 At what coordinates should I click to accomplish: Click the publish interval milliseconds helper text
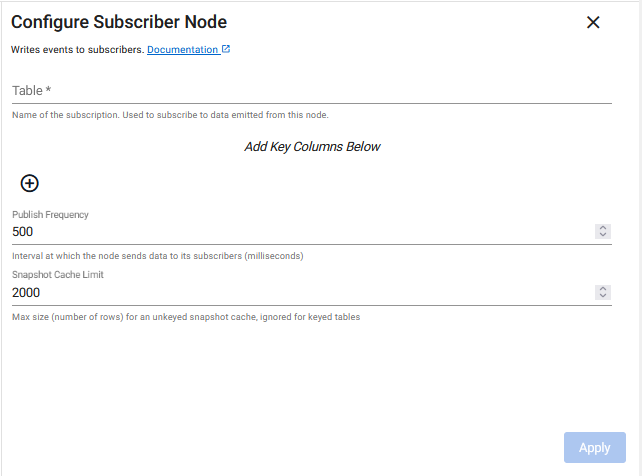pos(157,256)
